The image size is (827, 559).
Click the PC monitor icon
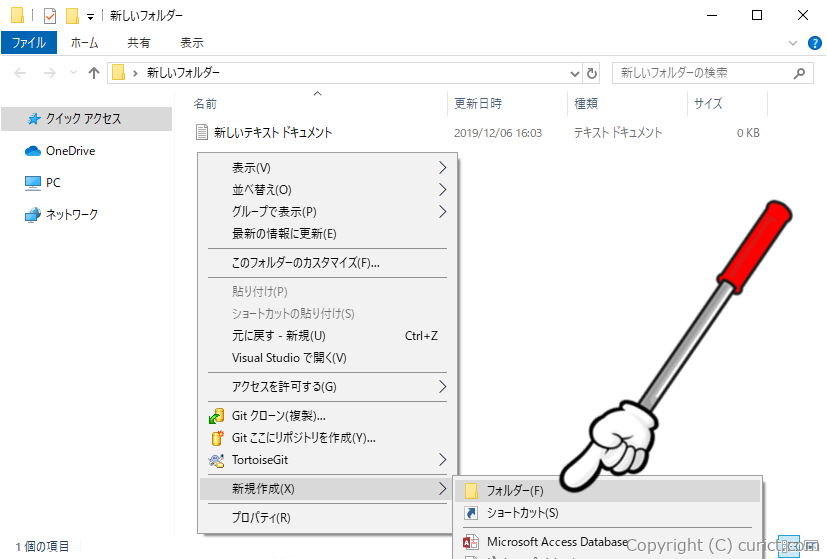pyautogui.click(x=33, y=183)
